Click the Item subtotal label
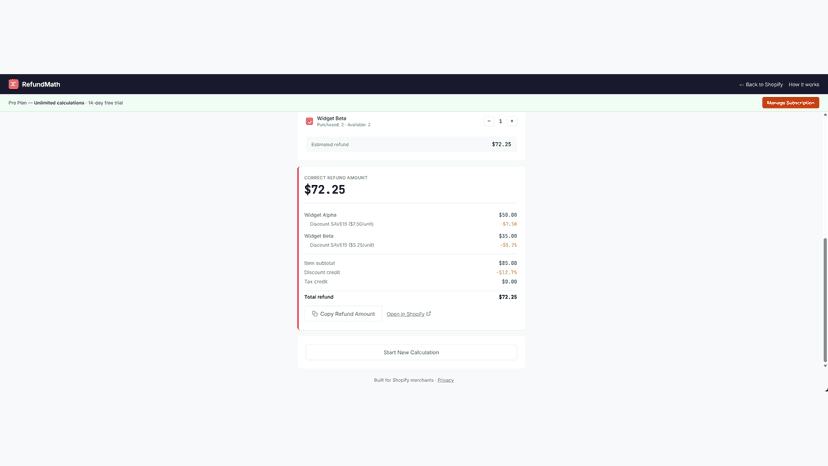 click(319, 263)
